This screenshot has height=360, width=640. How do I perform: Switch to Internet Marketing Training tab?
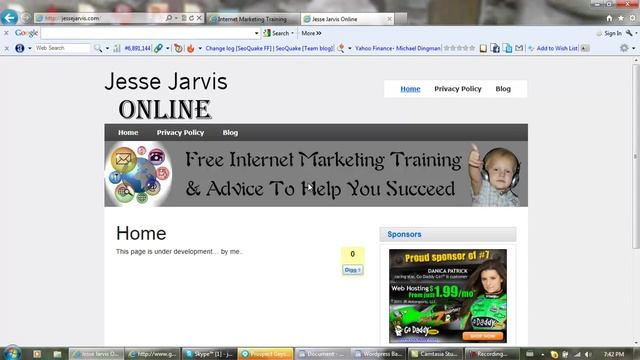252,19
